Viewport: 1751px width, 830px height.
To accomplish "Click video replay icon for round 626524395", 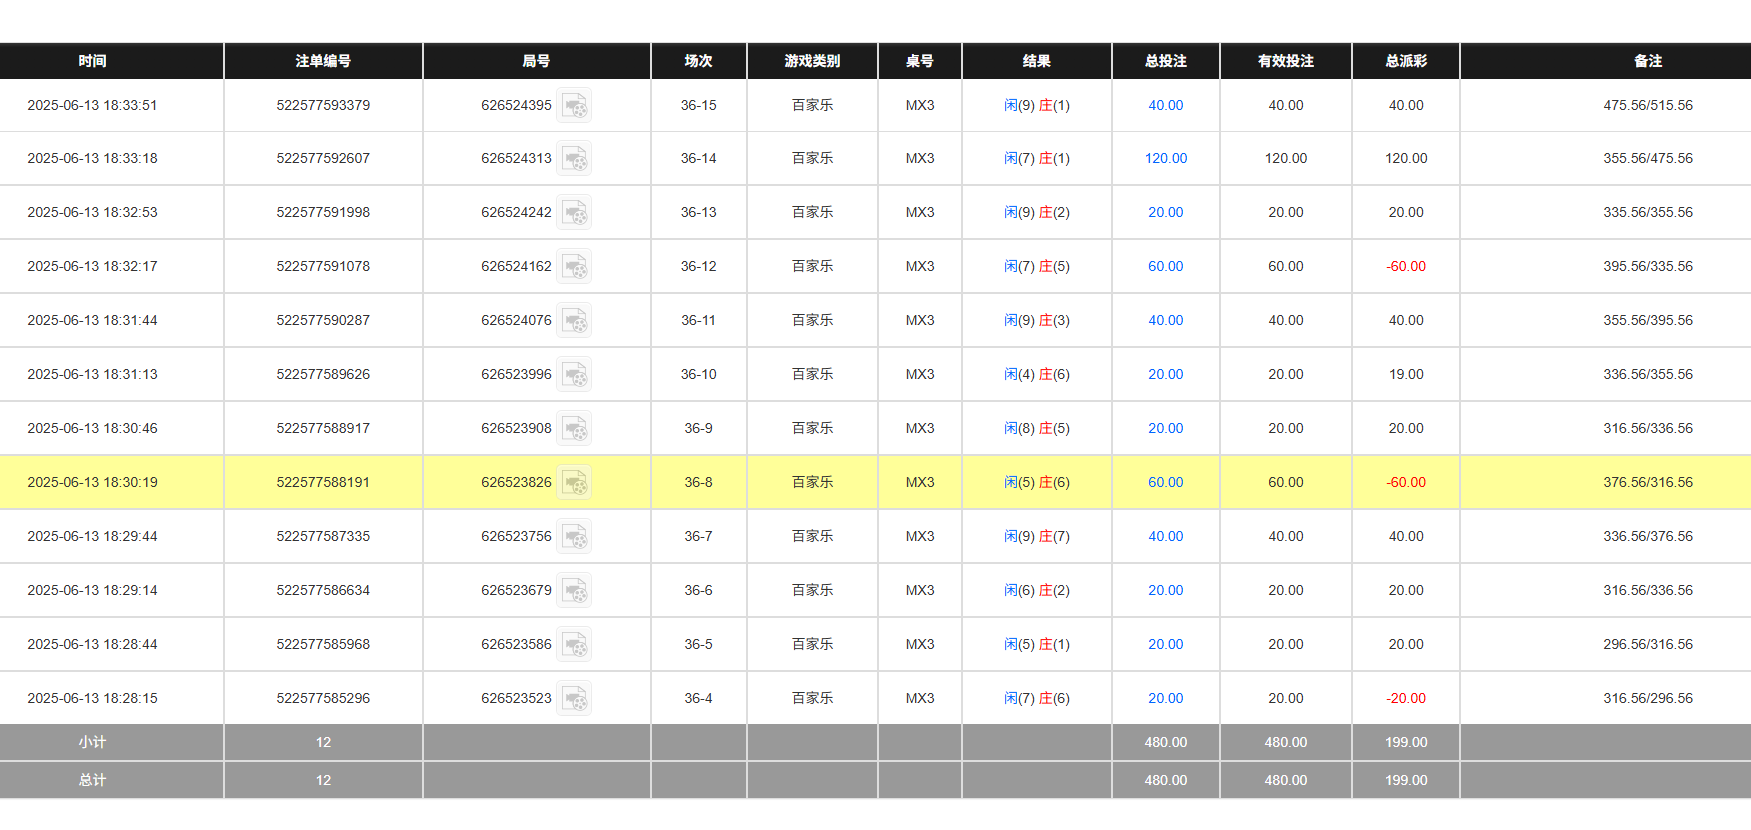I will pos(574,105).
